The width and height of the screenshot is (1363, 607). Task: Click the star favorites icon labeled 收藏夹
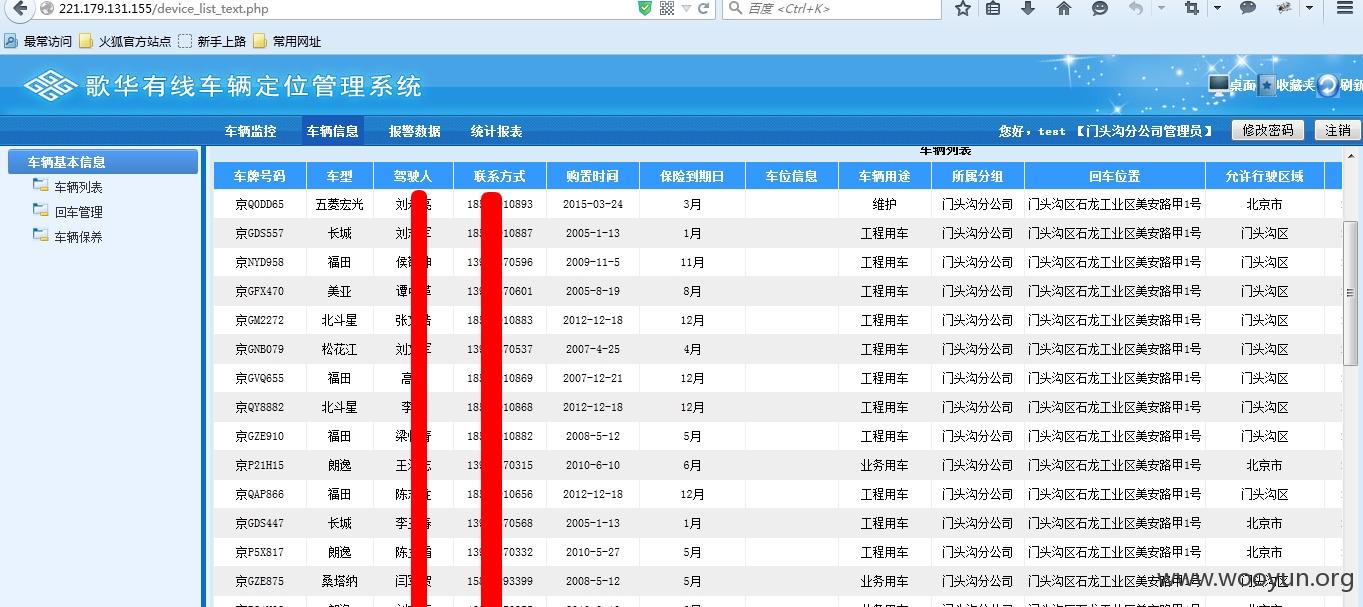(1267, 85)
